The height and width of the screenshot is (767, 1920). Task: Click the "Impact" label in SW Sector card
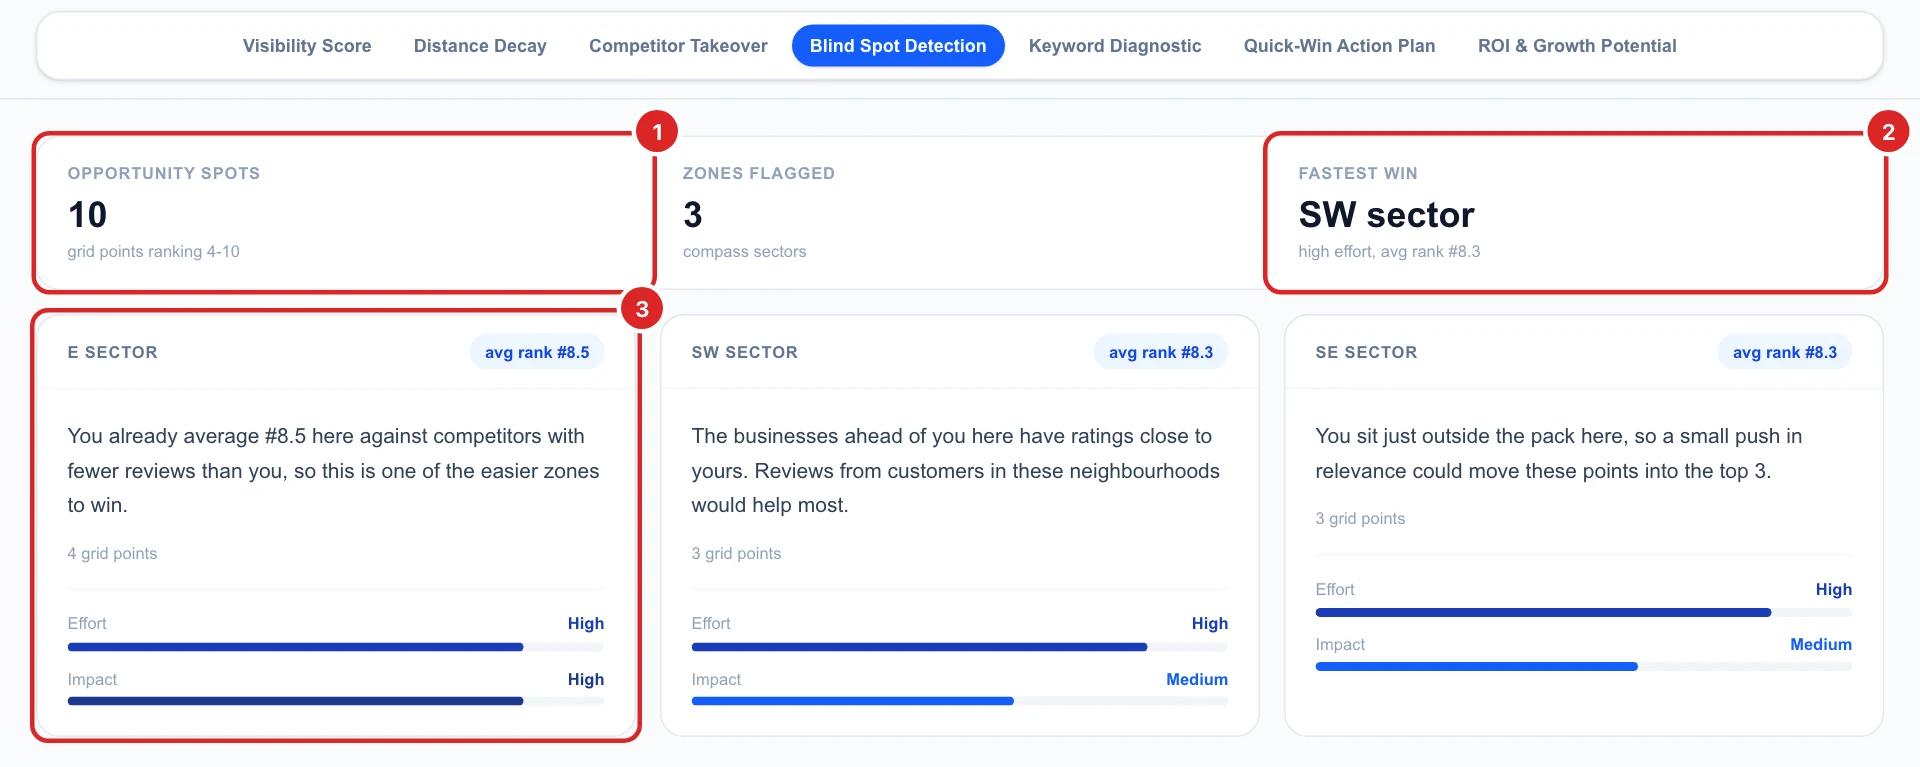click(717, 679)
